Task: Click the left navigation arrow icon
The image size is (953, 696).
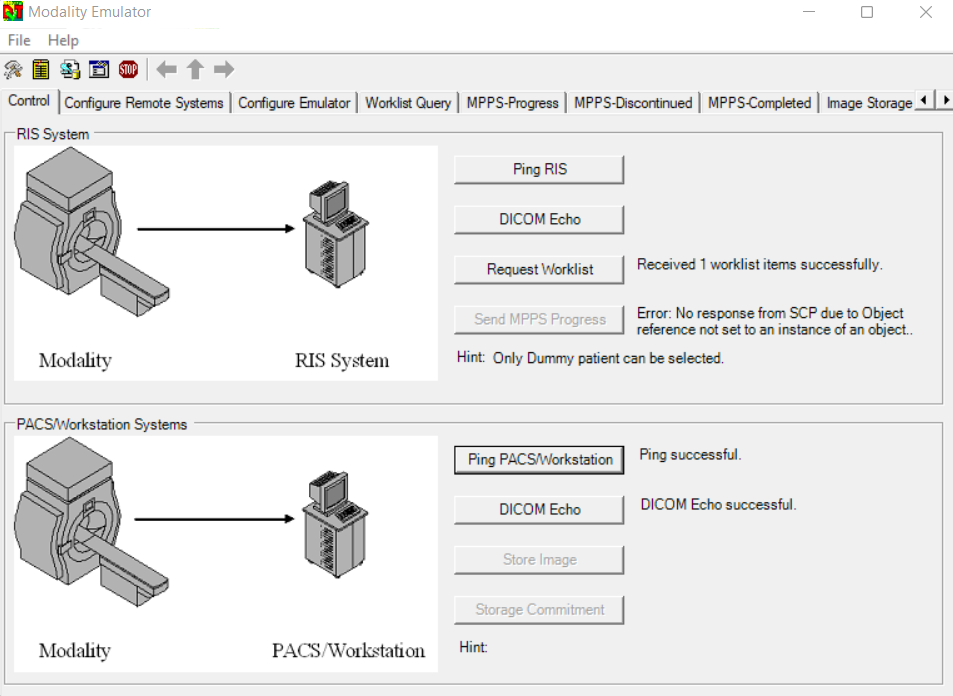Action: click(x=166, y=69)
